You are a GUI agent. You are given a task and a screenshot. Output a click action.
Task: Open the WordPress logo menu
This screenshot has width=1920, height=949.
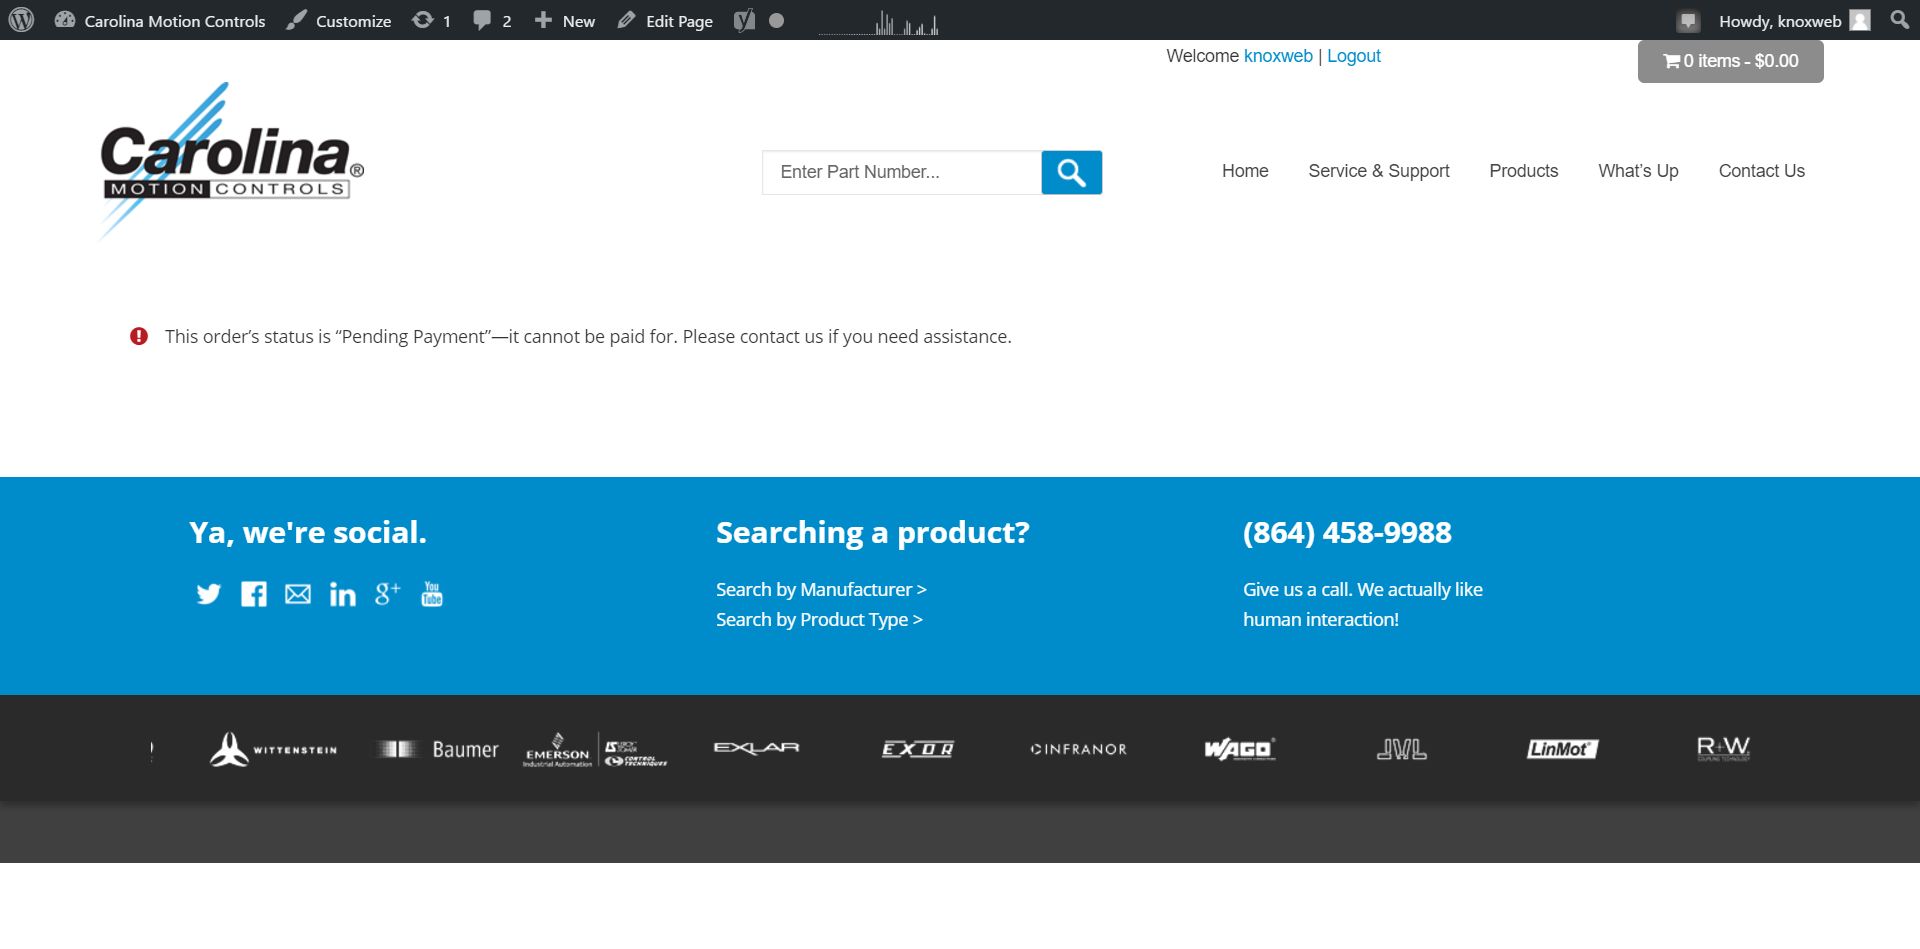click(x=21, y=20)
